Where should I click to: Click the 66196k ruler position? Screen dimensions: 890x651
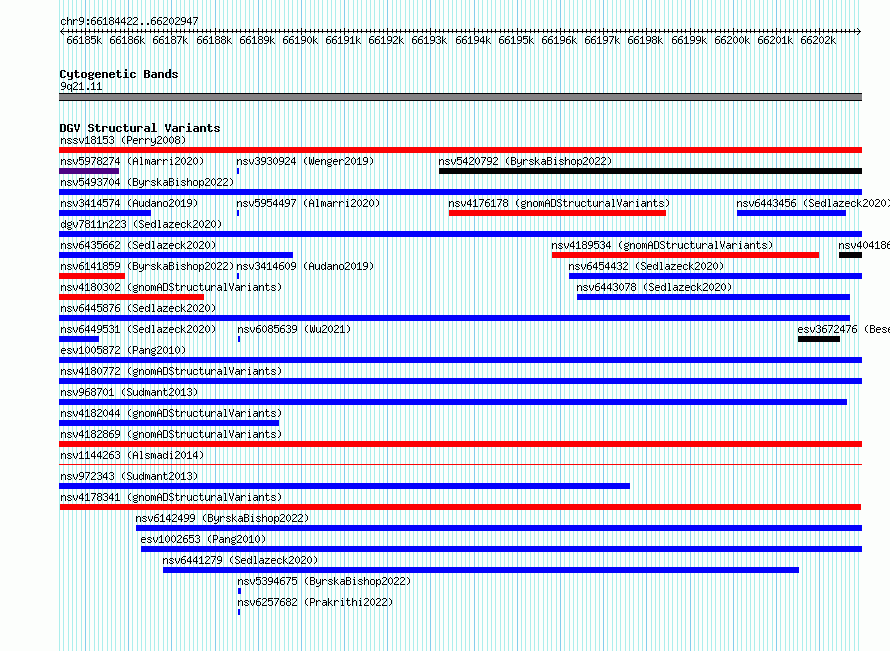[559, 40]
